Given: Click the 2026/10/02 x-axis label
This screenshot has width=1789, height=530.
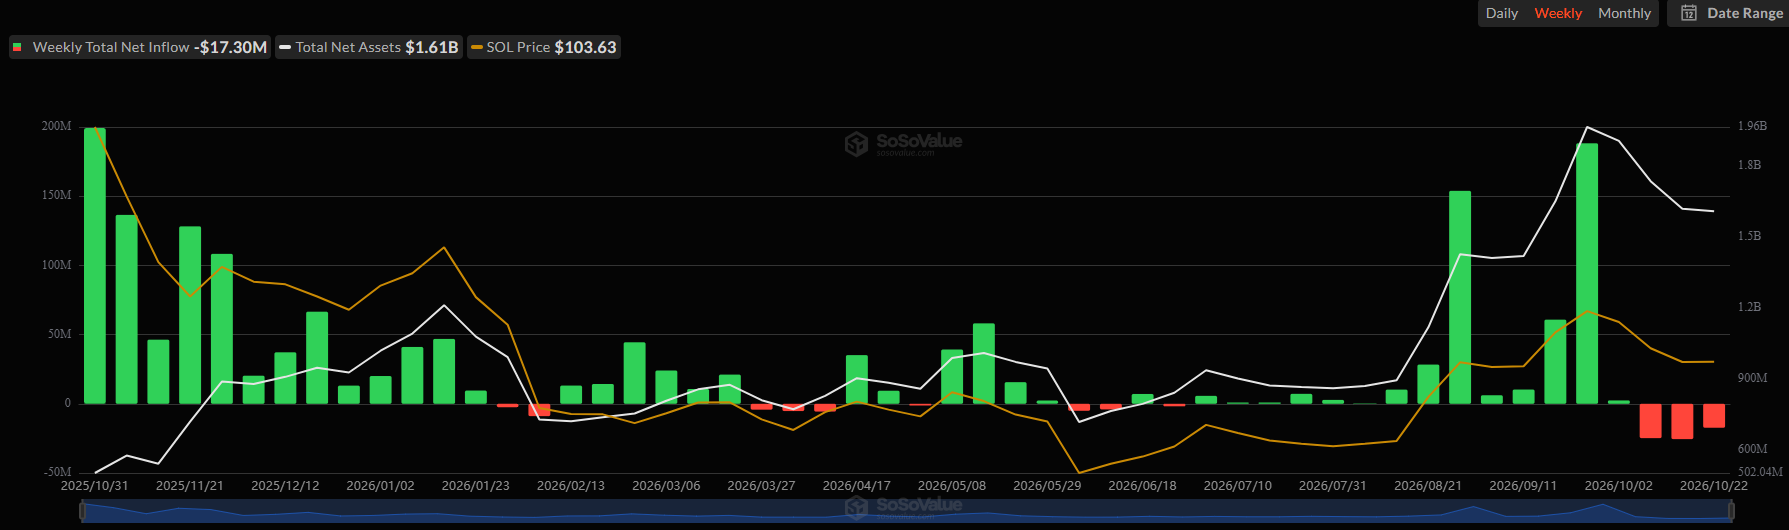Looking at the screenshot, I should tap(1619, 486).
